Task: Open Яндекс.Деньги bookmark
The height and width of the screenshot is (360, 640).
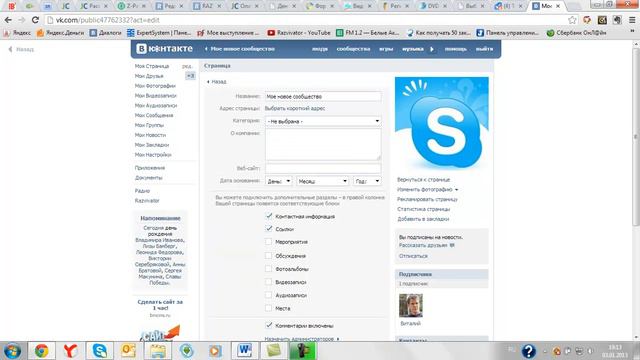Action: 60,33
